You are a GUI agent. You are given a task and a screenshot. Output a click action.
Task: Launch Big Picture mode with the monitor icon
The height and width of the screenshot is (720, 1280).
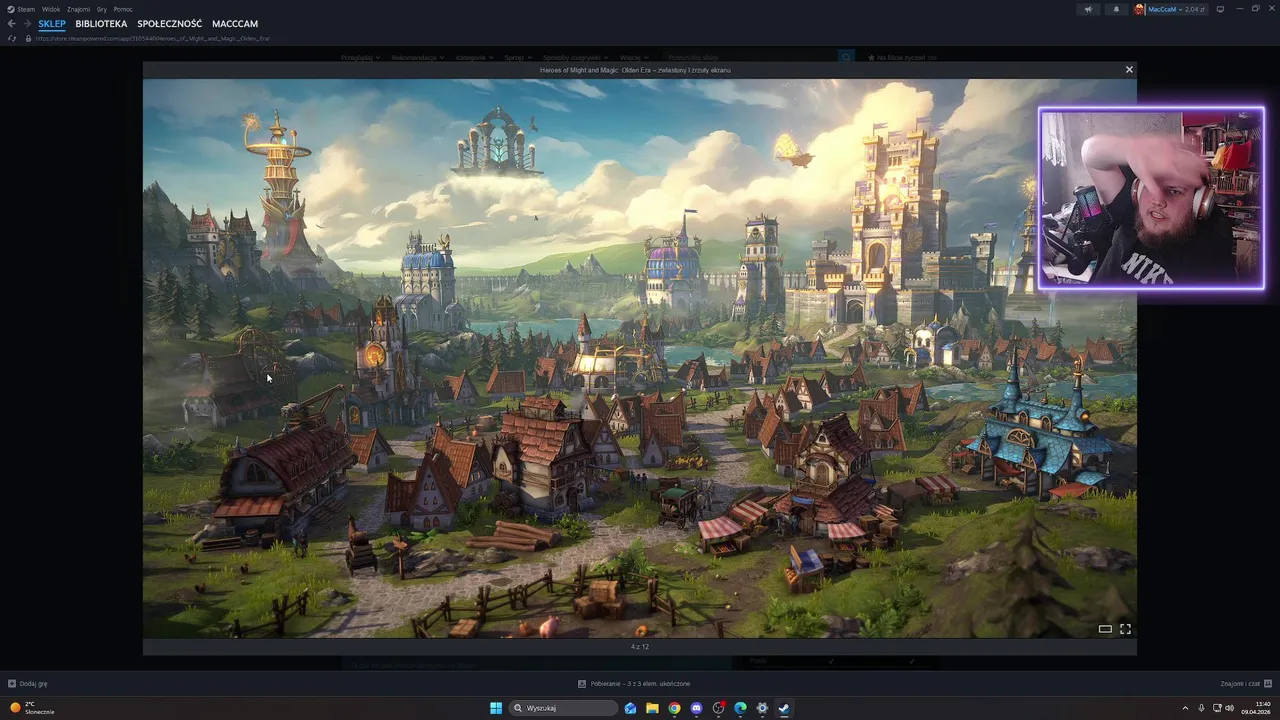[1220, 9]
